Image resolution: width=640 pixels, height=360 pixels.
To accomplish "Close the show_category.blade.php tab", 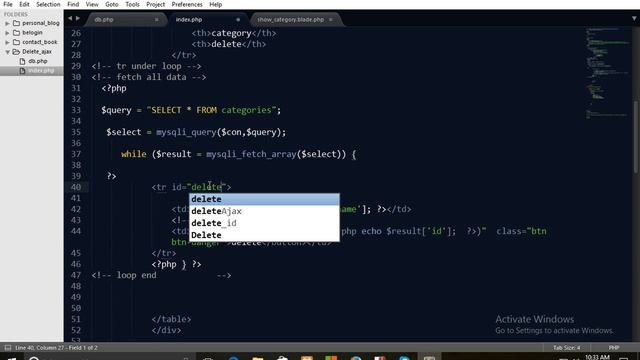I will point(331,20).
